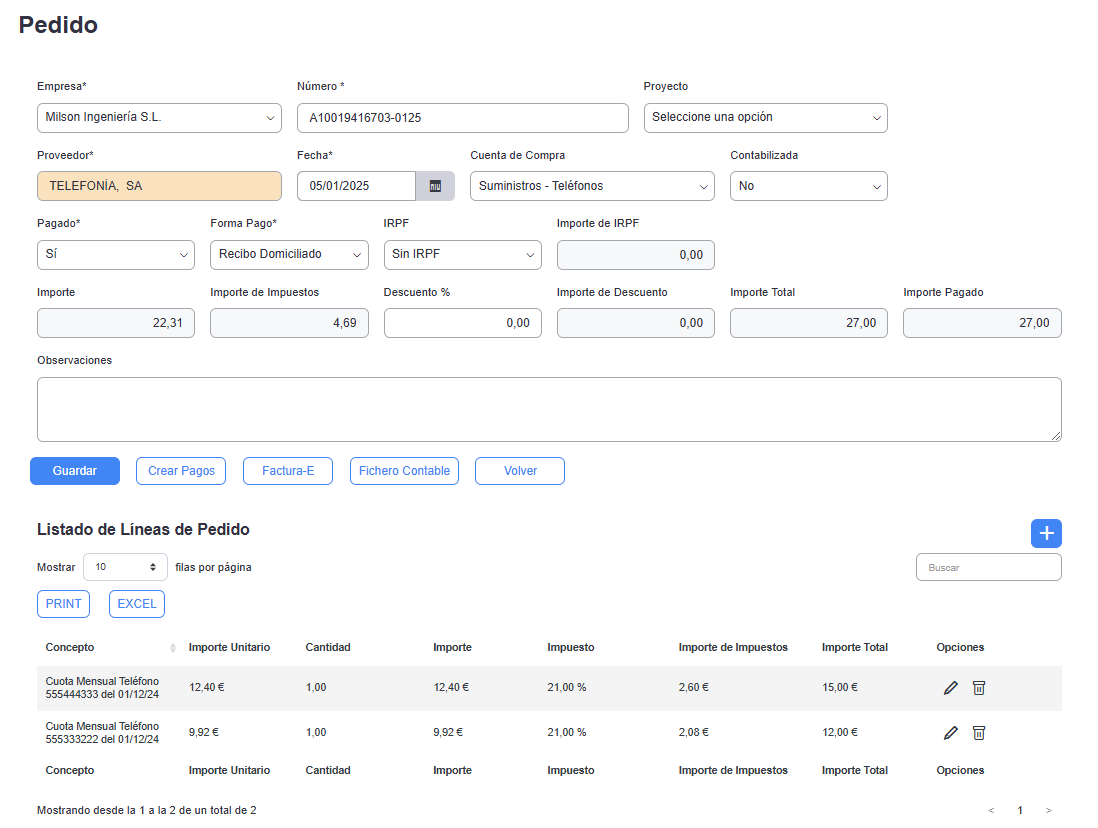The width and height of the screenshot is (1098, 828).
Task: Delete the 9,92 € line with trash icon
Action: coord(979,733)
